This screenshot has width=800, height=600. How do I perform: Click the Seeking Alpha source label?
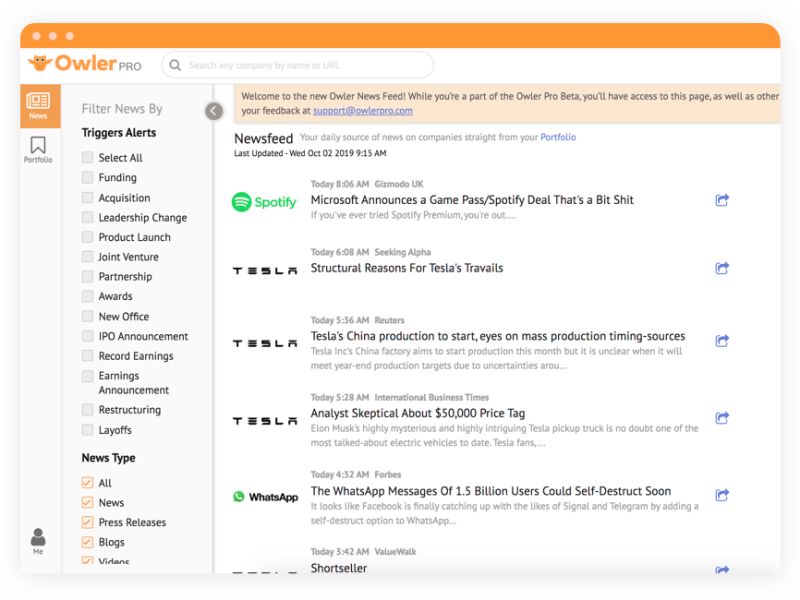tap(403, 252)
